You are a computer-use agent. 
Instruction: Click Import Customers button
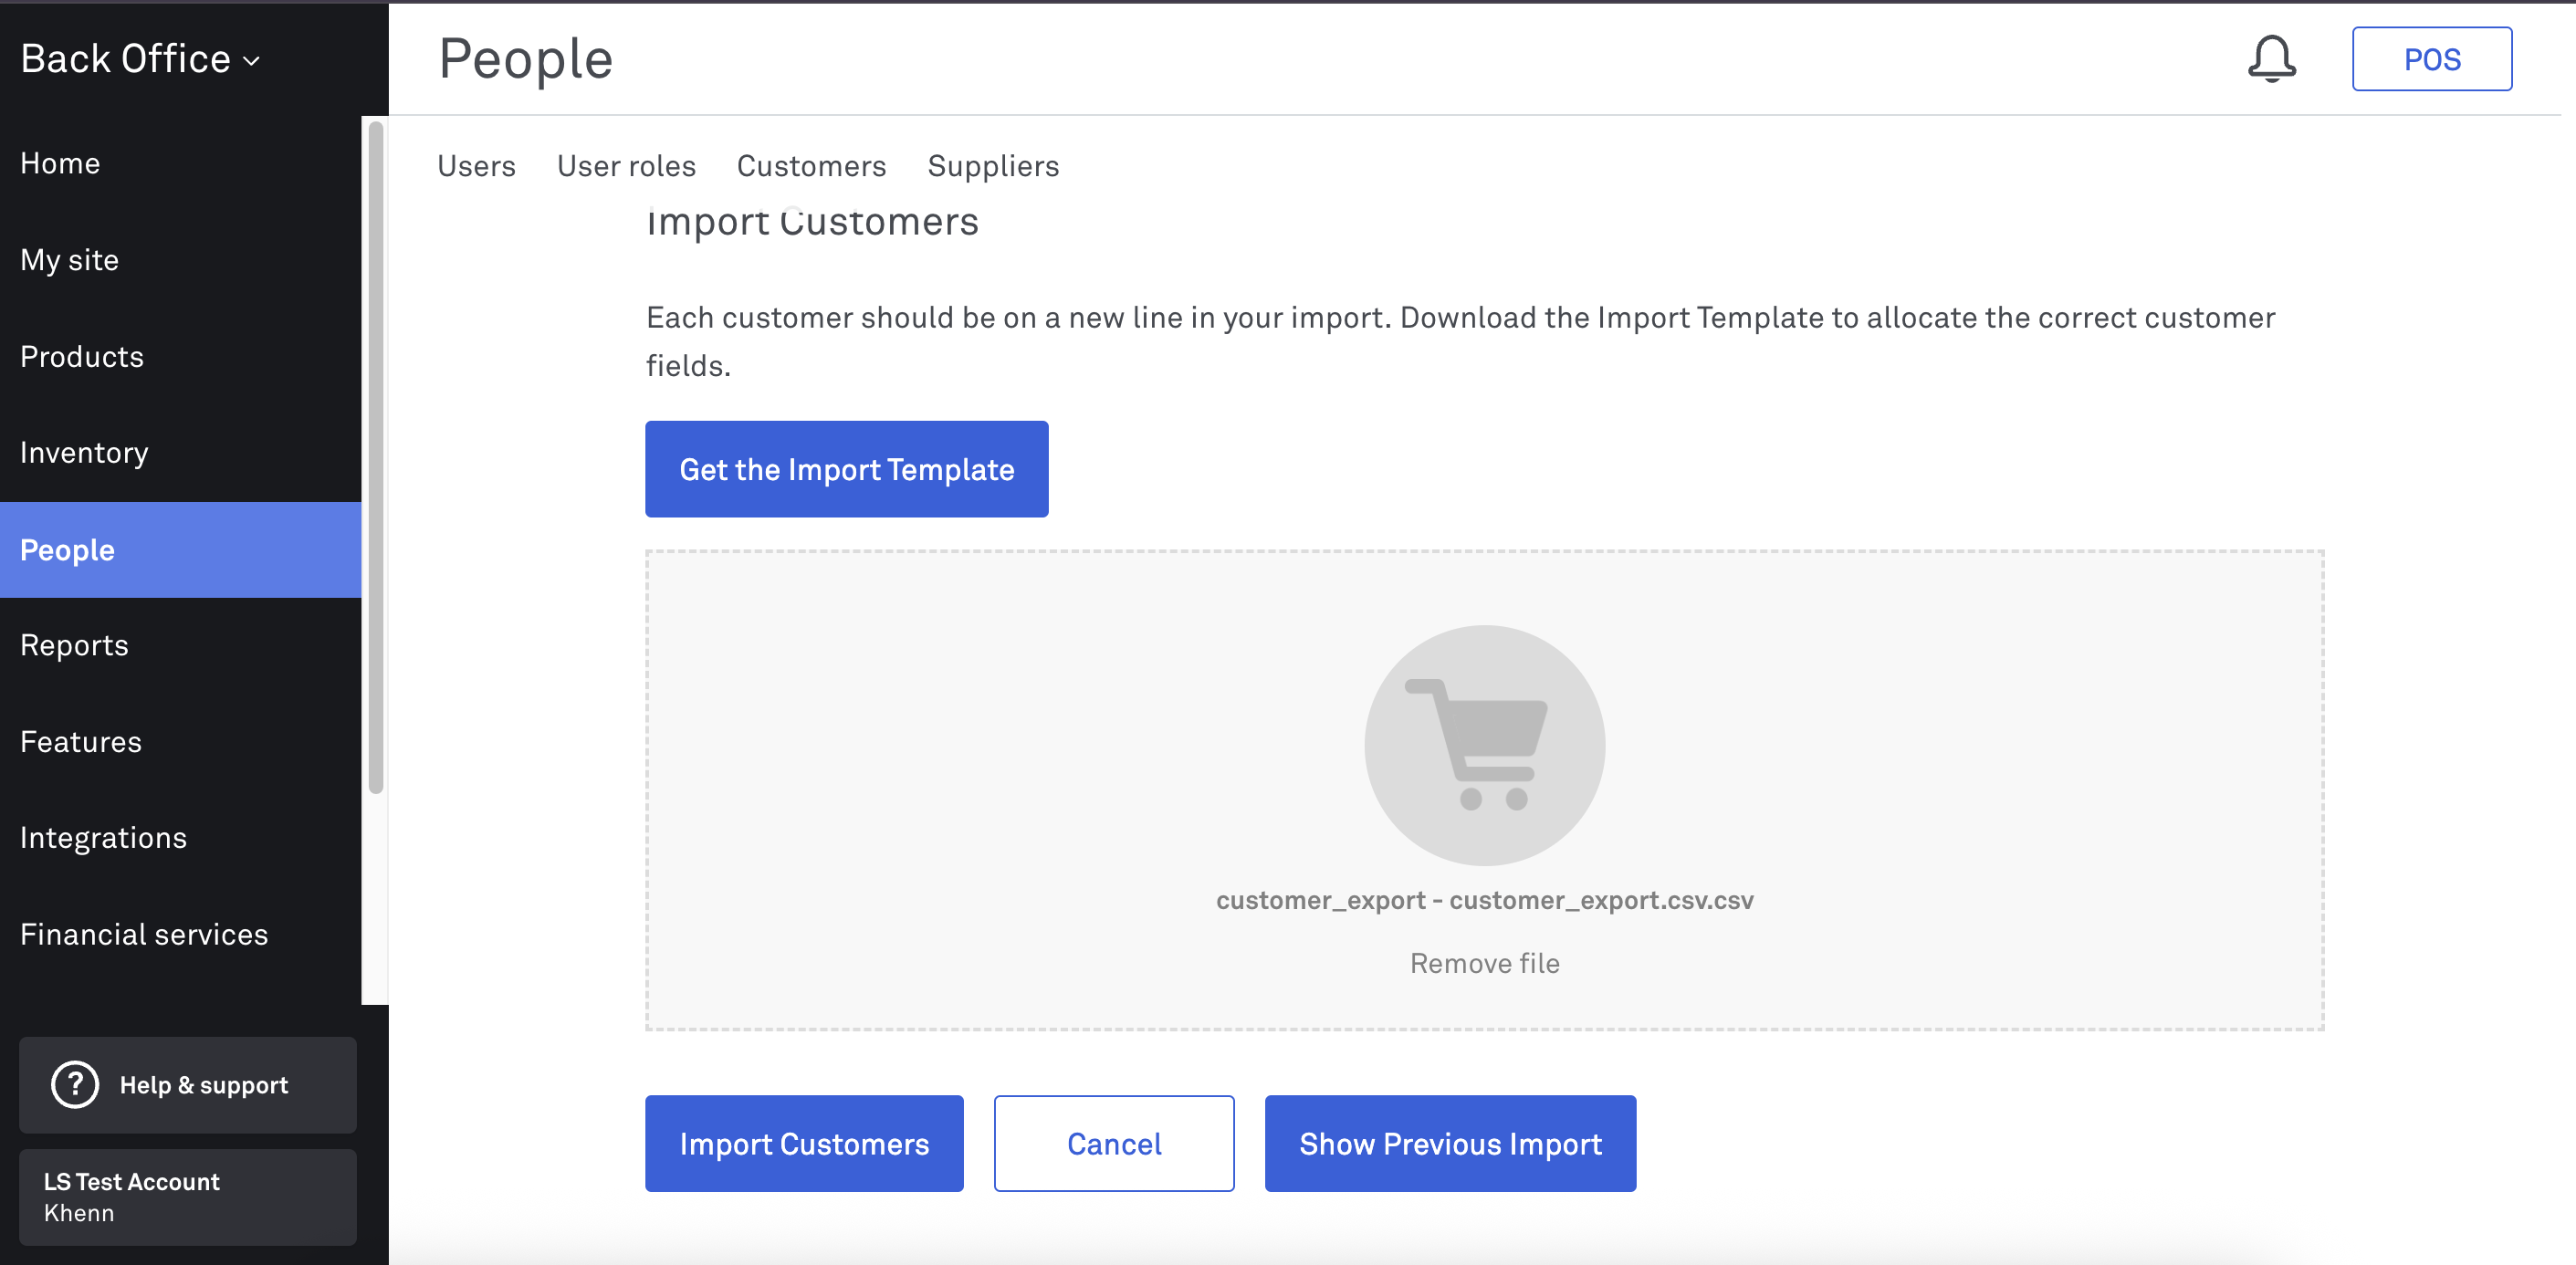804,1143
